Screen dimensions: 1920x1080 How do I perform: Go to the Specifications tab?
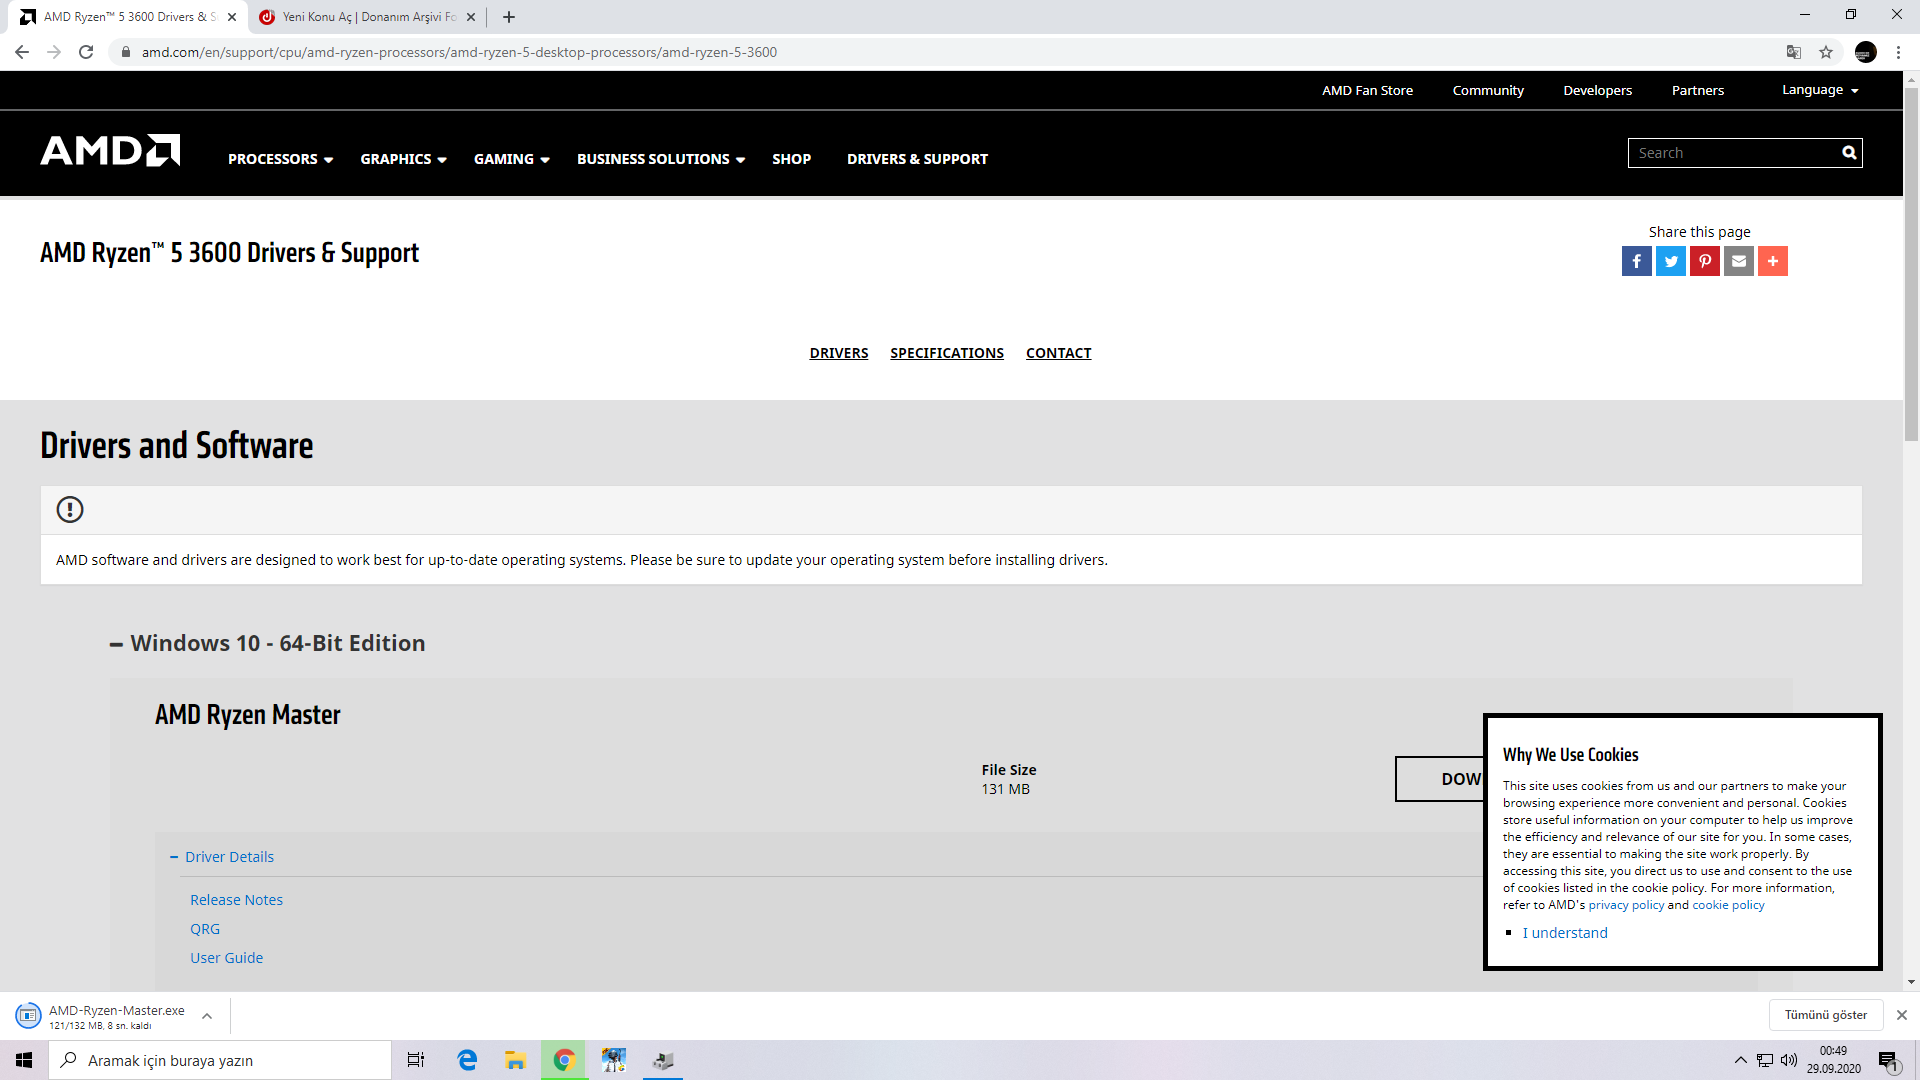946,353
